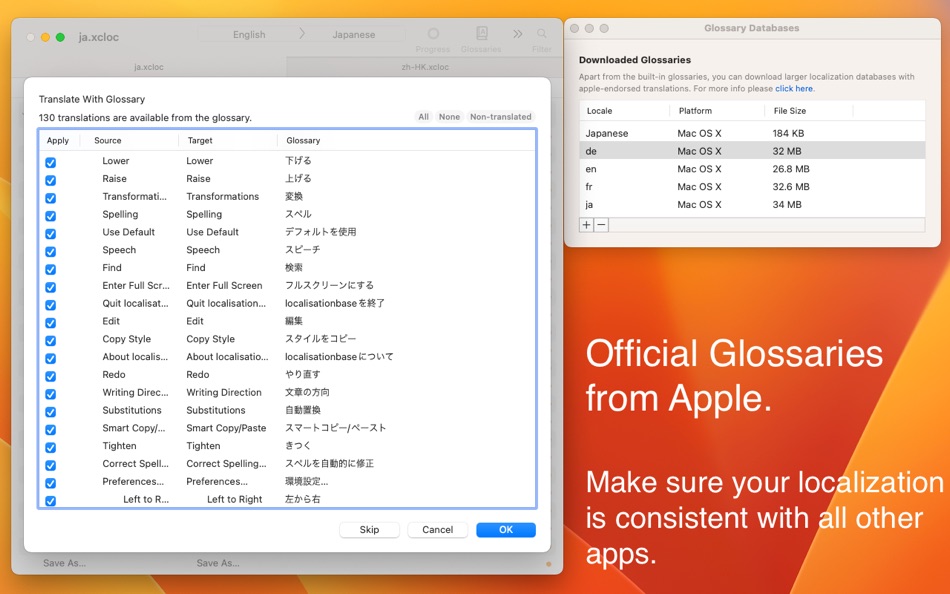The image size is (950, 594).
Task: Click the toolbar overflow chevrons icon
Action: coord(517,34)
